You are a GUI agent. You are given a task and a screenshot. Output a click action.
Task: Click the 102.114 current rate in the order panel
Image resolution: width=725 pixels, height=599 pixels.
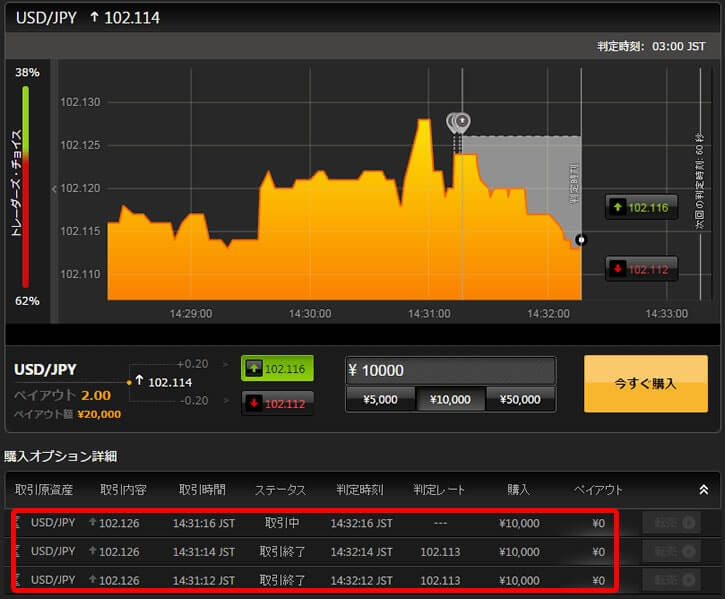coord(170,383)
